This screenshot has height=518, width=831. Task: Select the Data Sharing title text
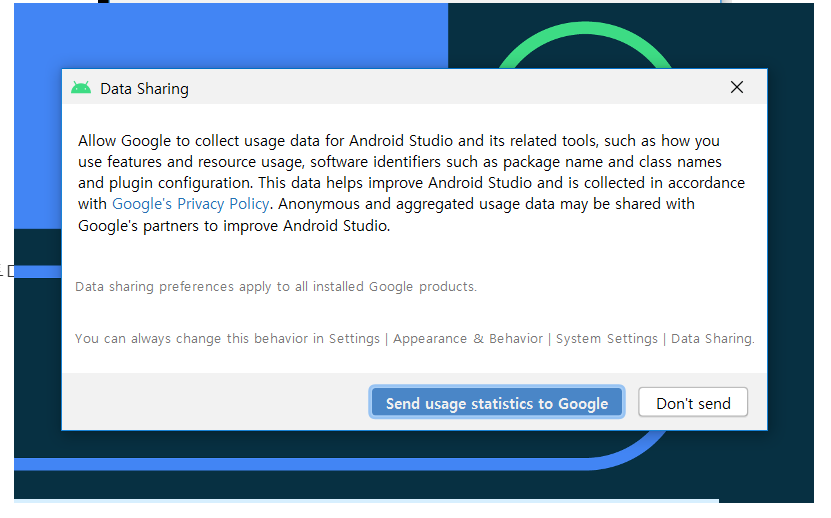pos(144,89)
